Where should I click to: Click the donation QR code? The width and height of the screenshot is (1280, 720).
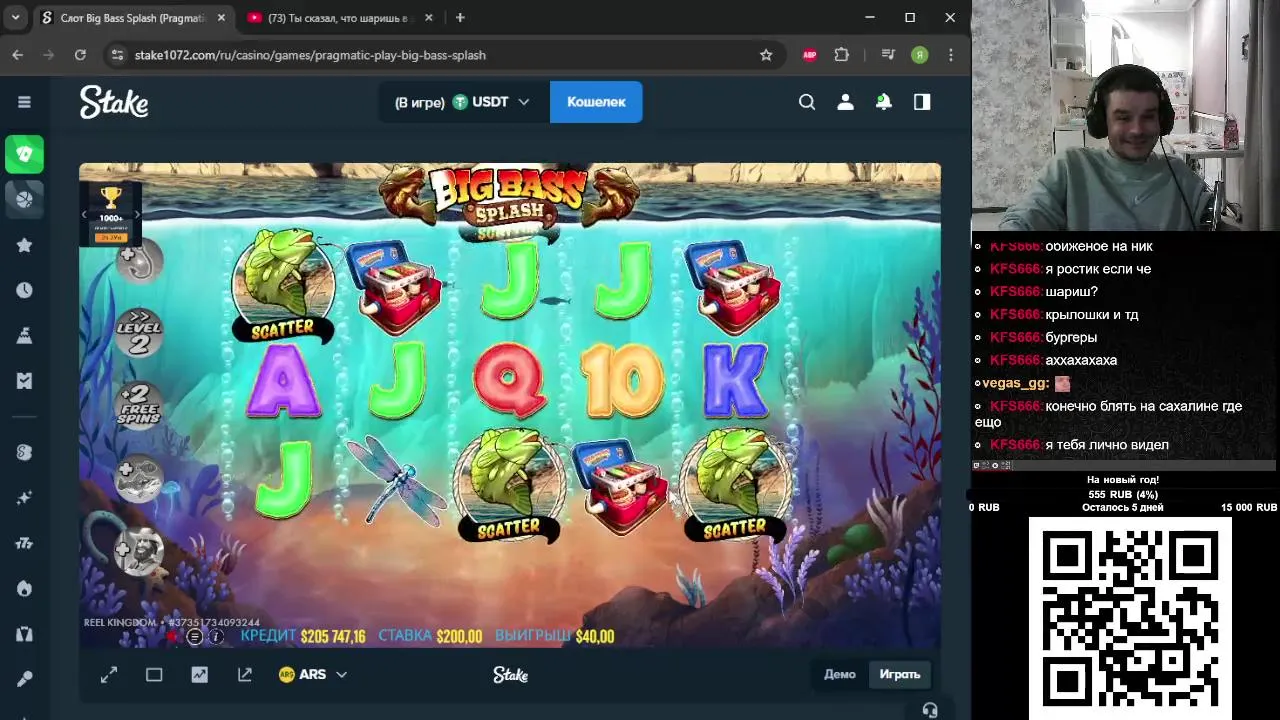tap(1130, 618)
